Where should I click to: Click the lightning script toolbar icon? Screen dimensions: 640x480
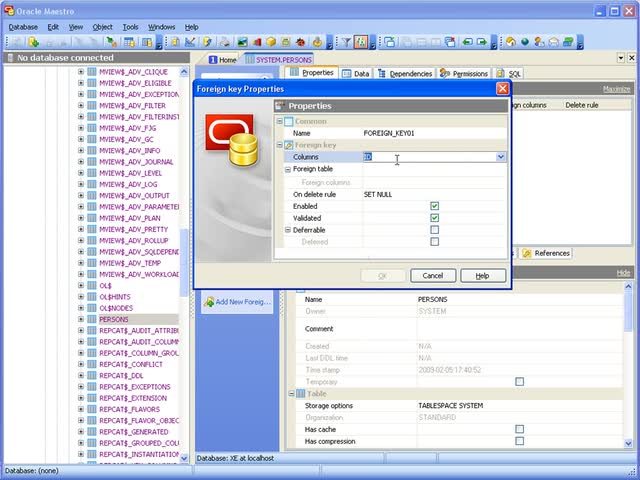tap(207, 42)
